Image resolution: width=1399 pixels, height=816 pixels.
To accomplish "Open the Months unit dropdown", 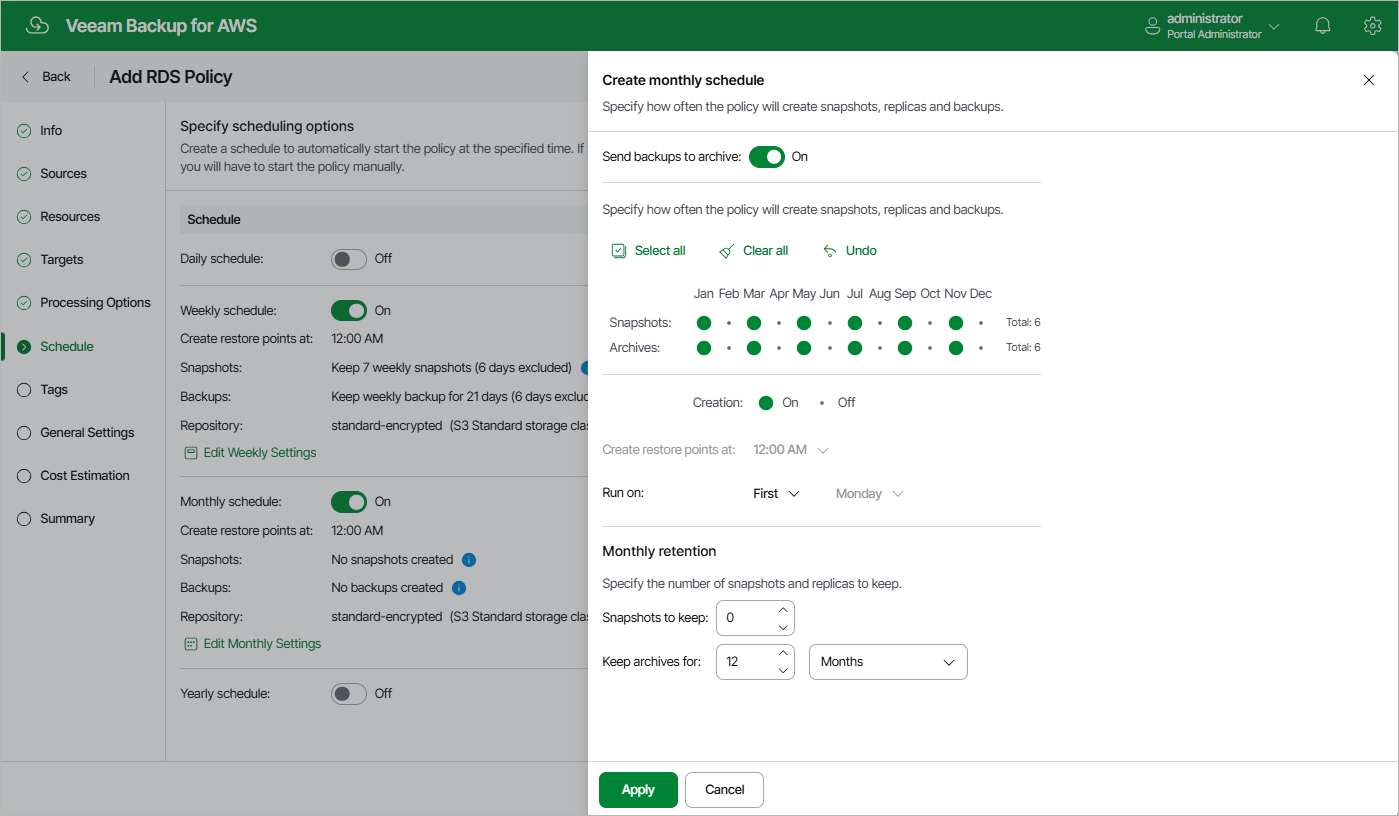I will [x=888, y=662].
